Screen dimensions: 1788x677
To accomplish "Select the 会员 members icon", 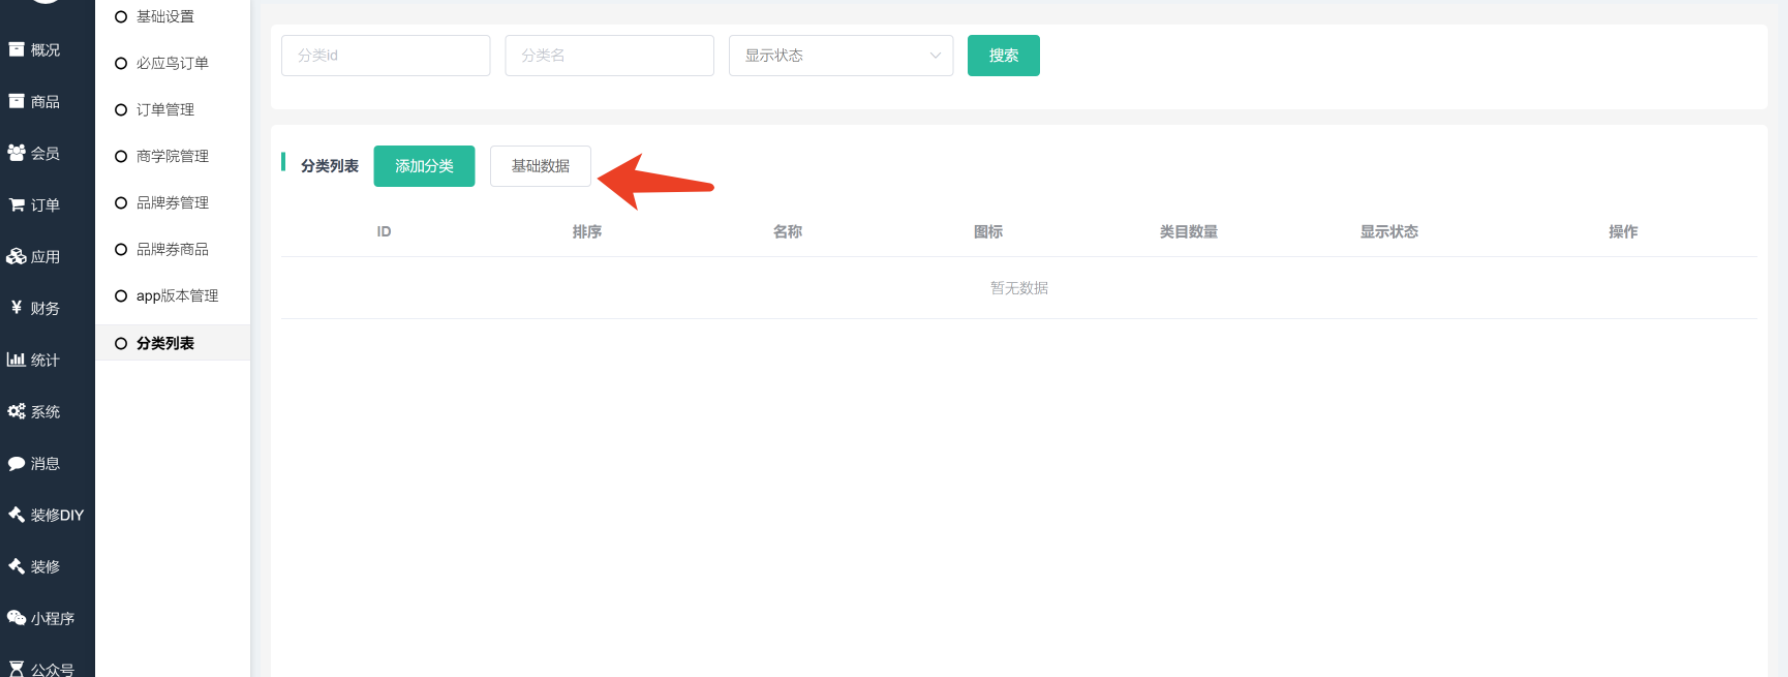I will click(x=16, y=153).
